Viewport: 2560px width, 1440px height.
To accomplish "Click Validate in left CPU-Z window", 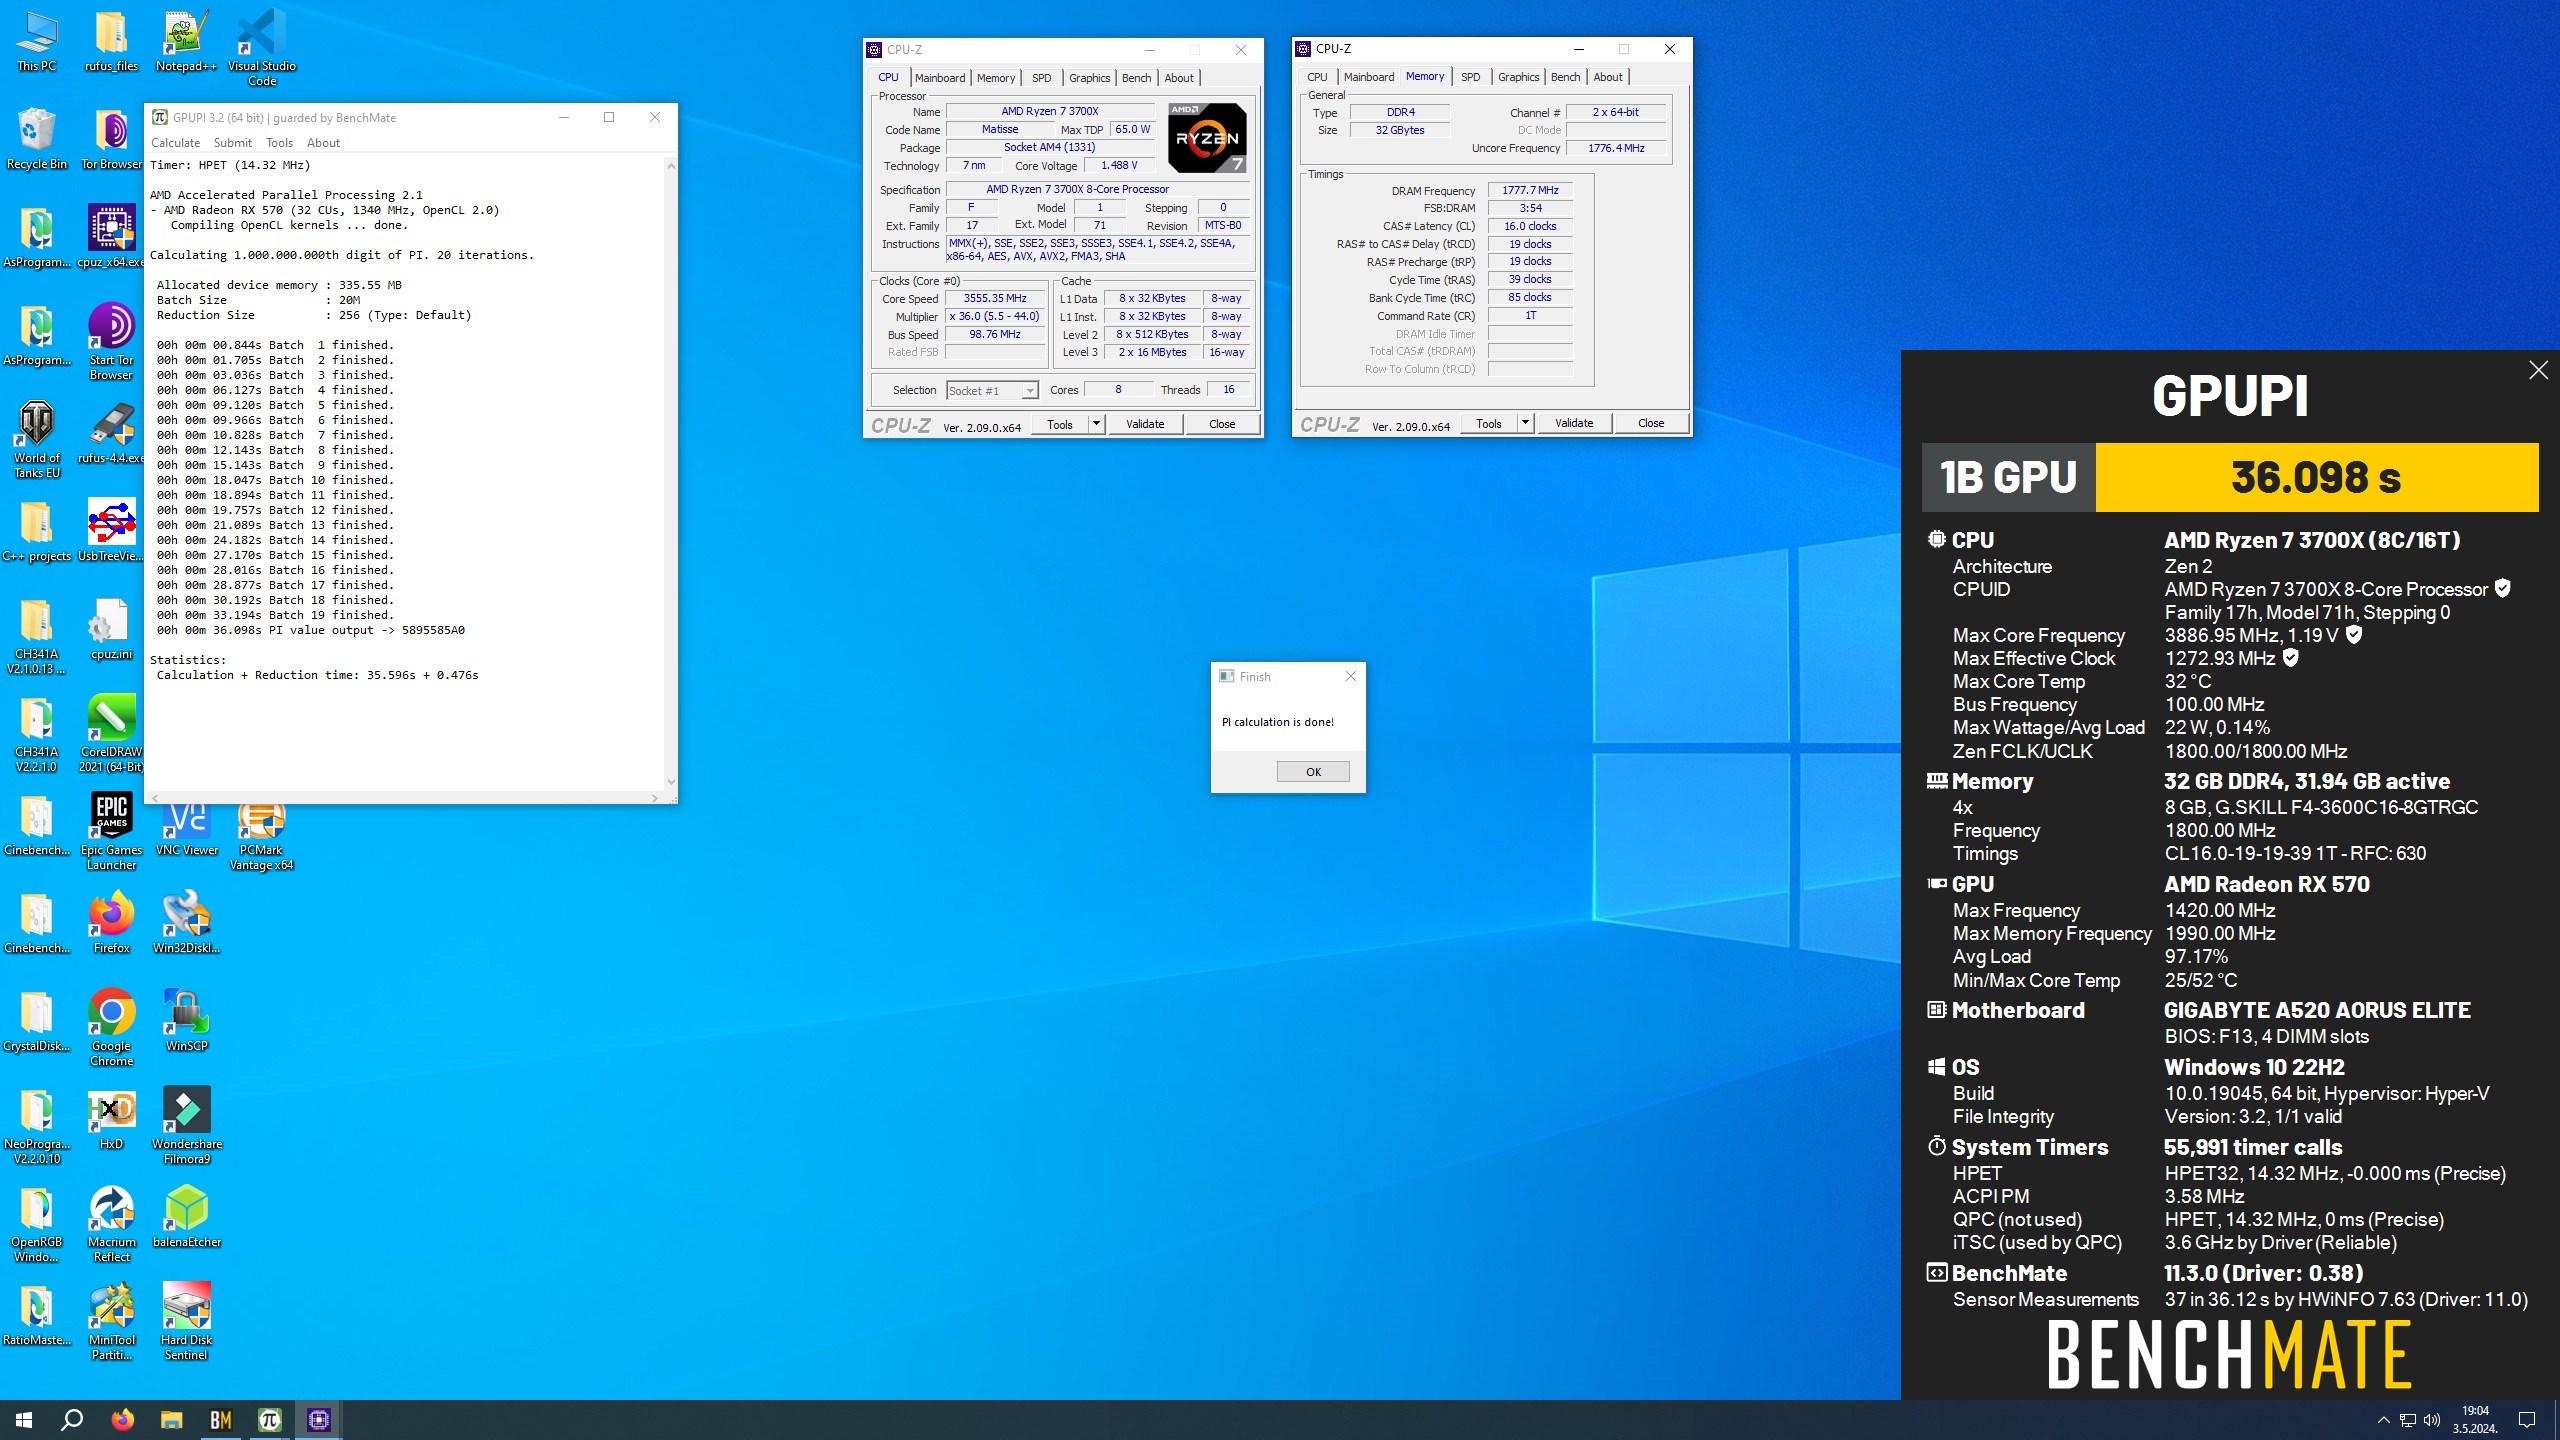I will click(x=1145, y=424).
